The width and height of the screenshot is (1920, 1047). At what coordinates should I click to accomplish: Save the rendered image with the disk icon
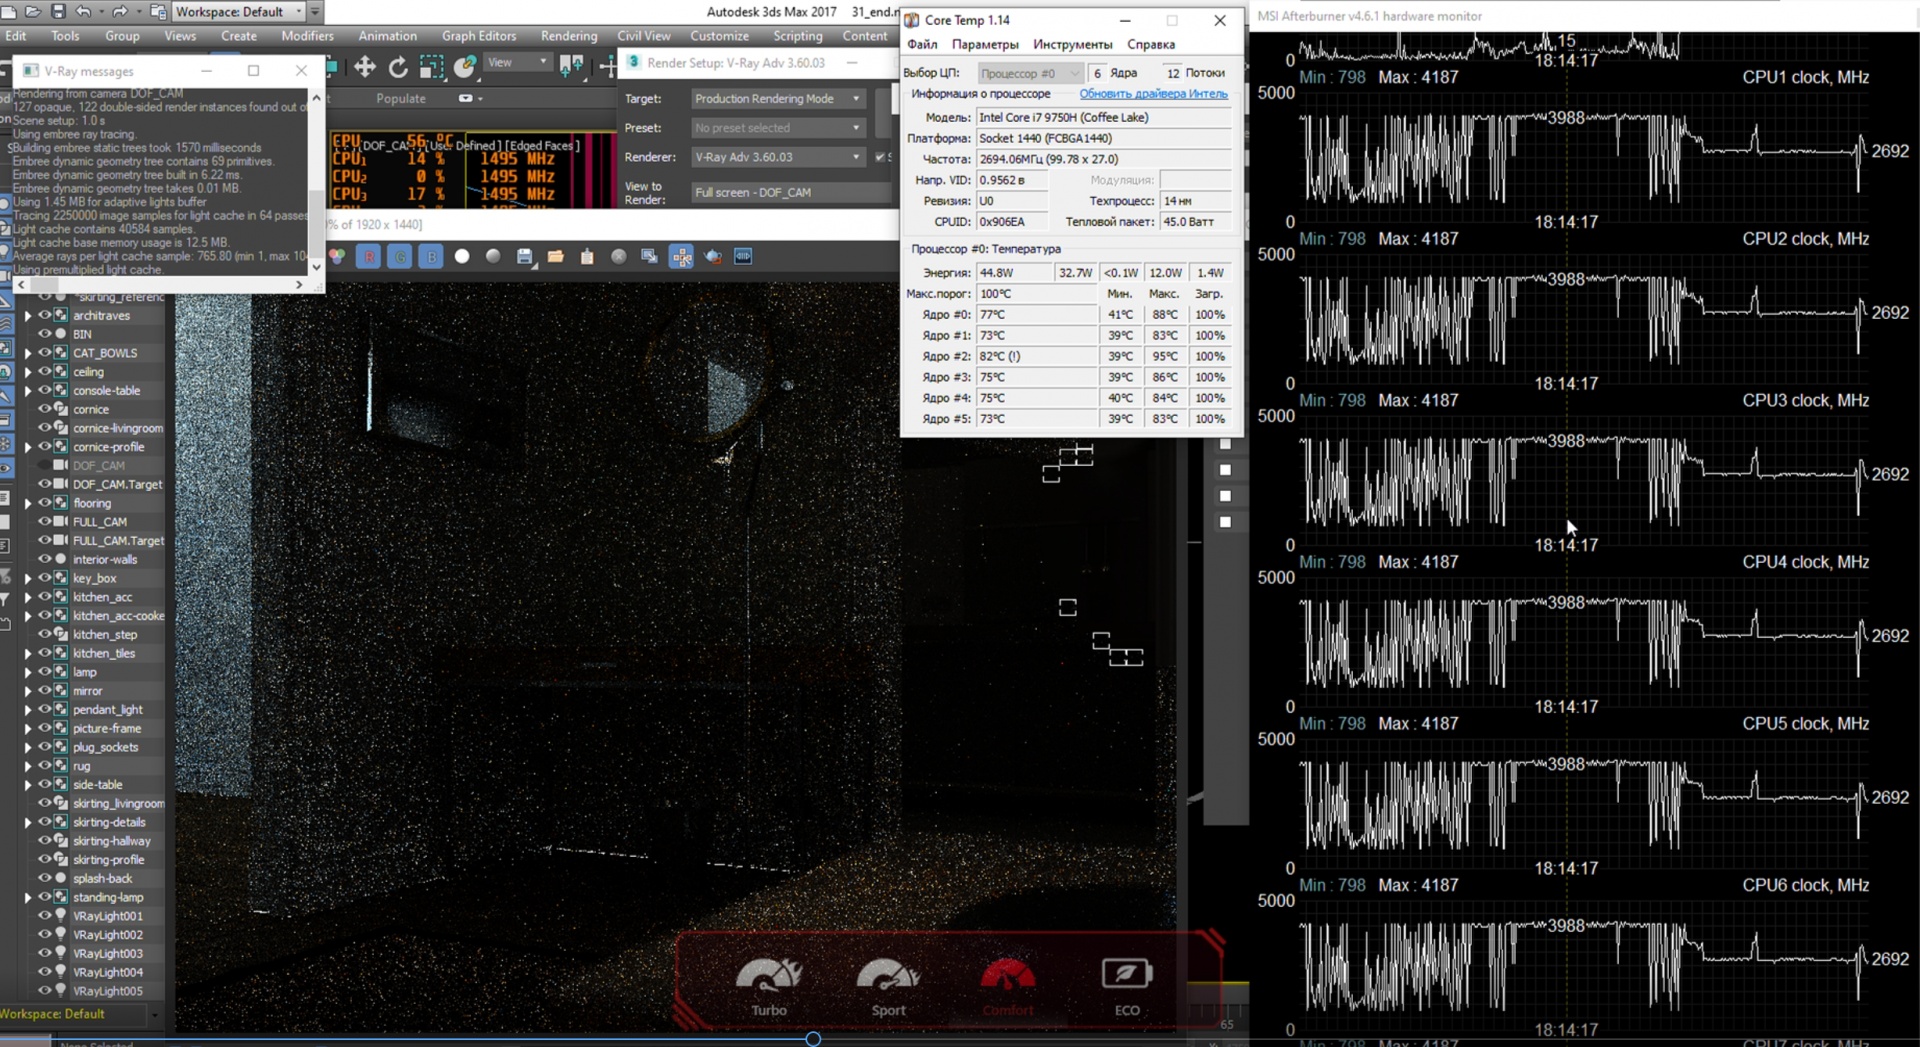click(x=524, y=257)
